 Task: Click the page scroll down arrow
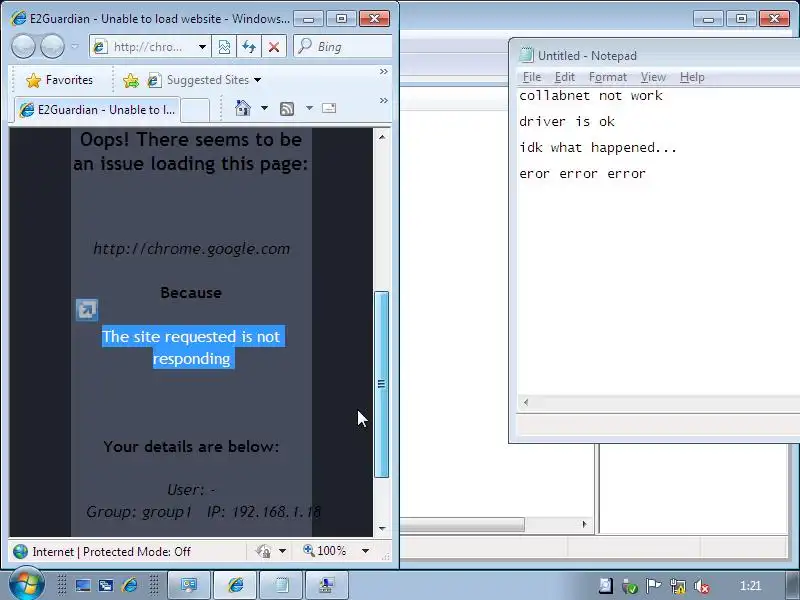pos(382,529)
